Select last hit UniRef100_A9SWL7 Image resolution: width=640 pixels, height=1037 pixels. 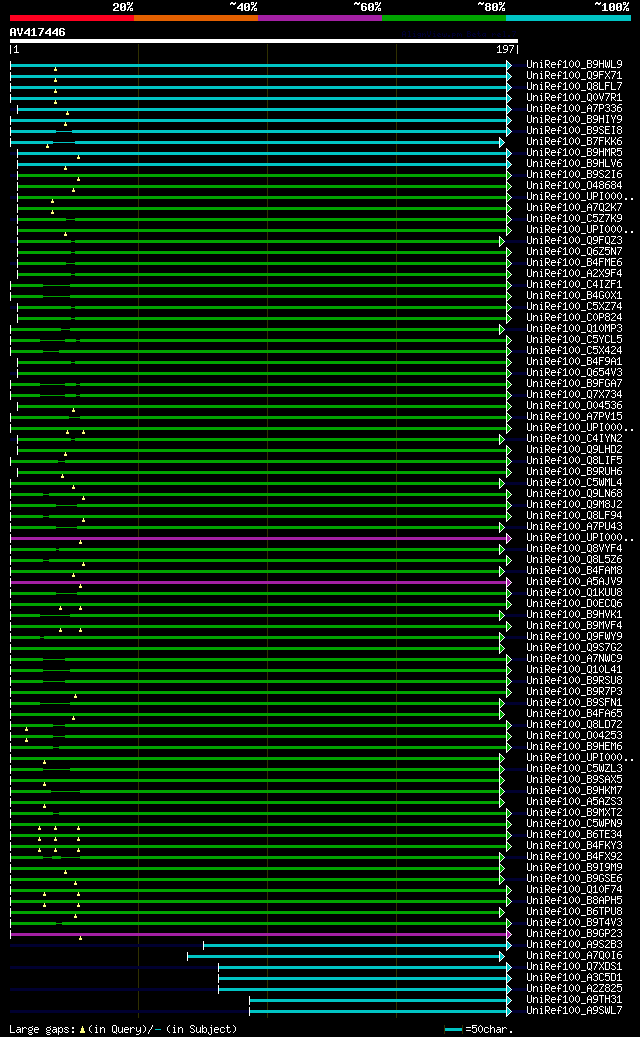(x=574, y=1010)
